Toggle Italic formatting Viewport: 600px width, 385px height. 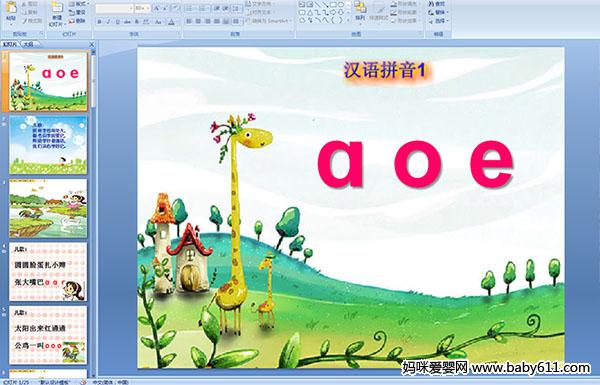pos(109,22)
